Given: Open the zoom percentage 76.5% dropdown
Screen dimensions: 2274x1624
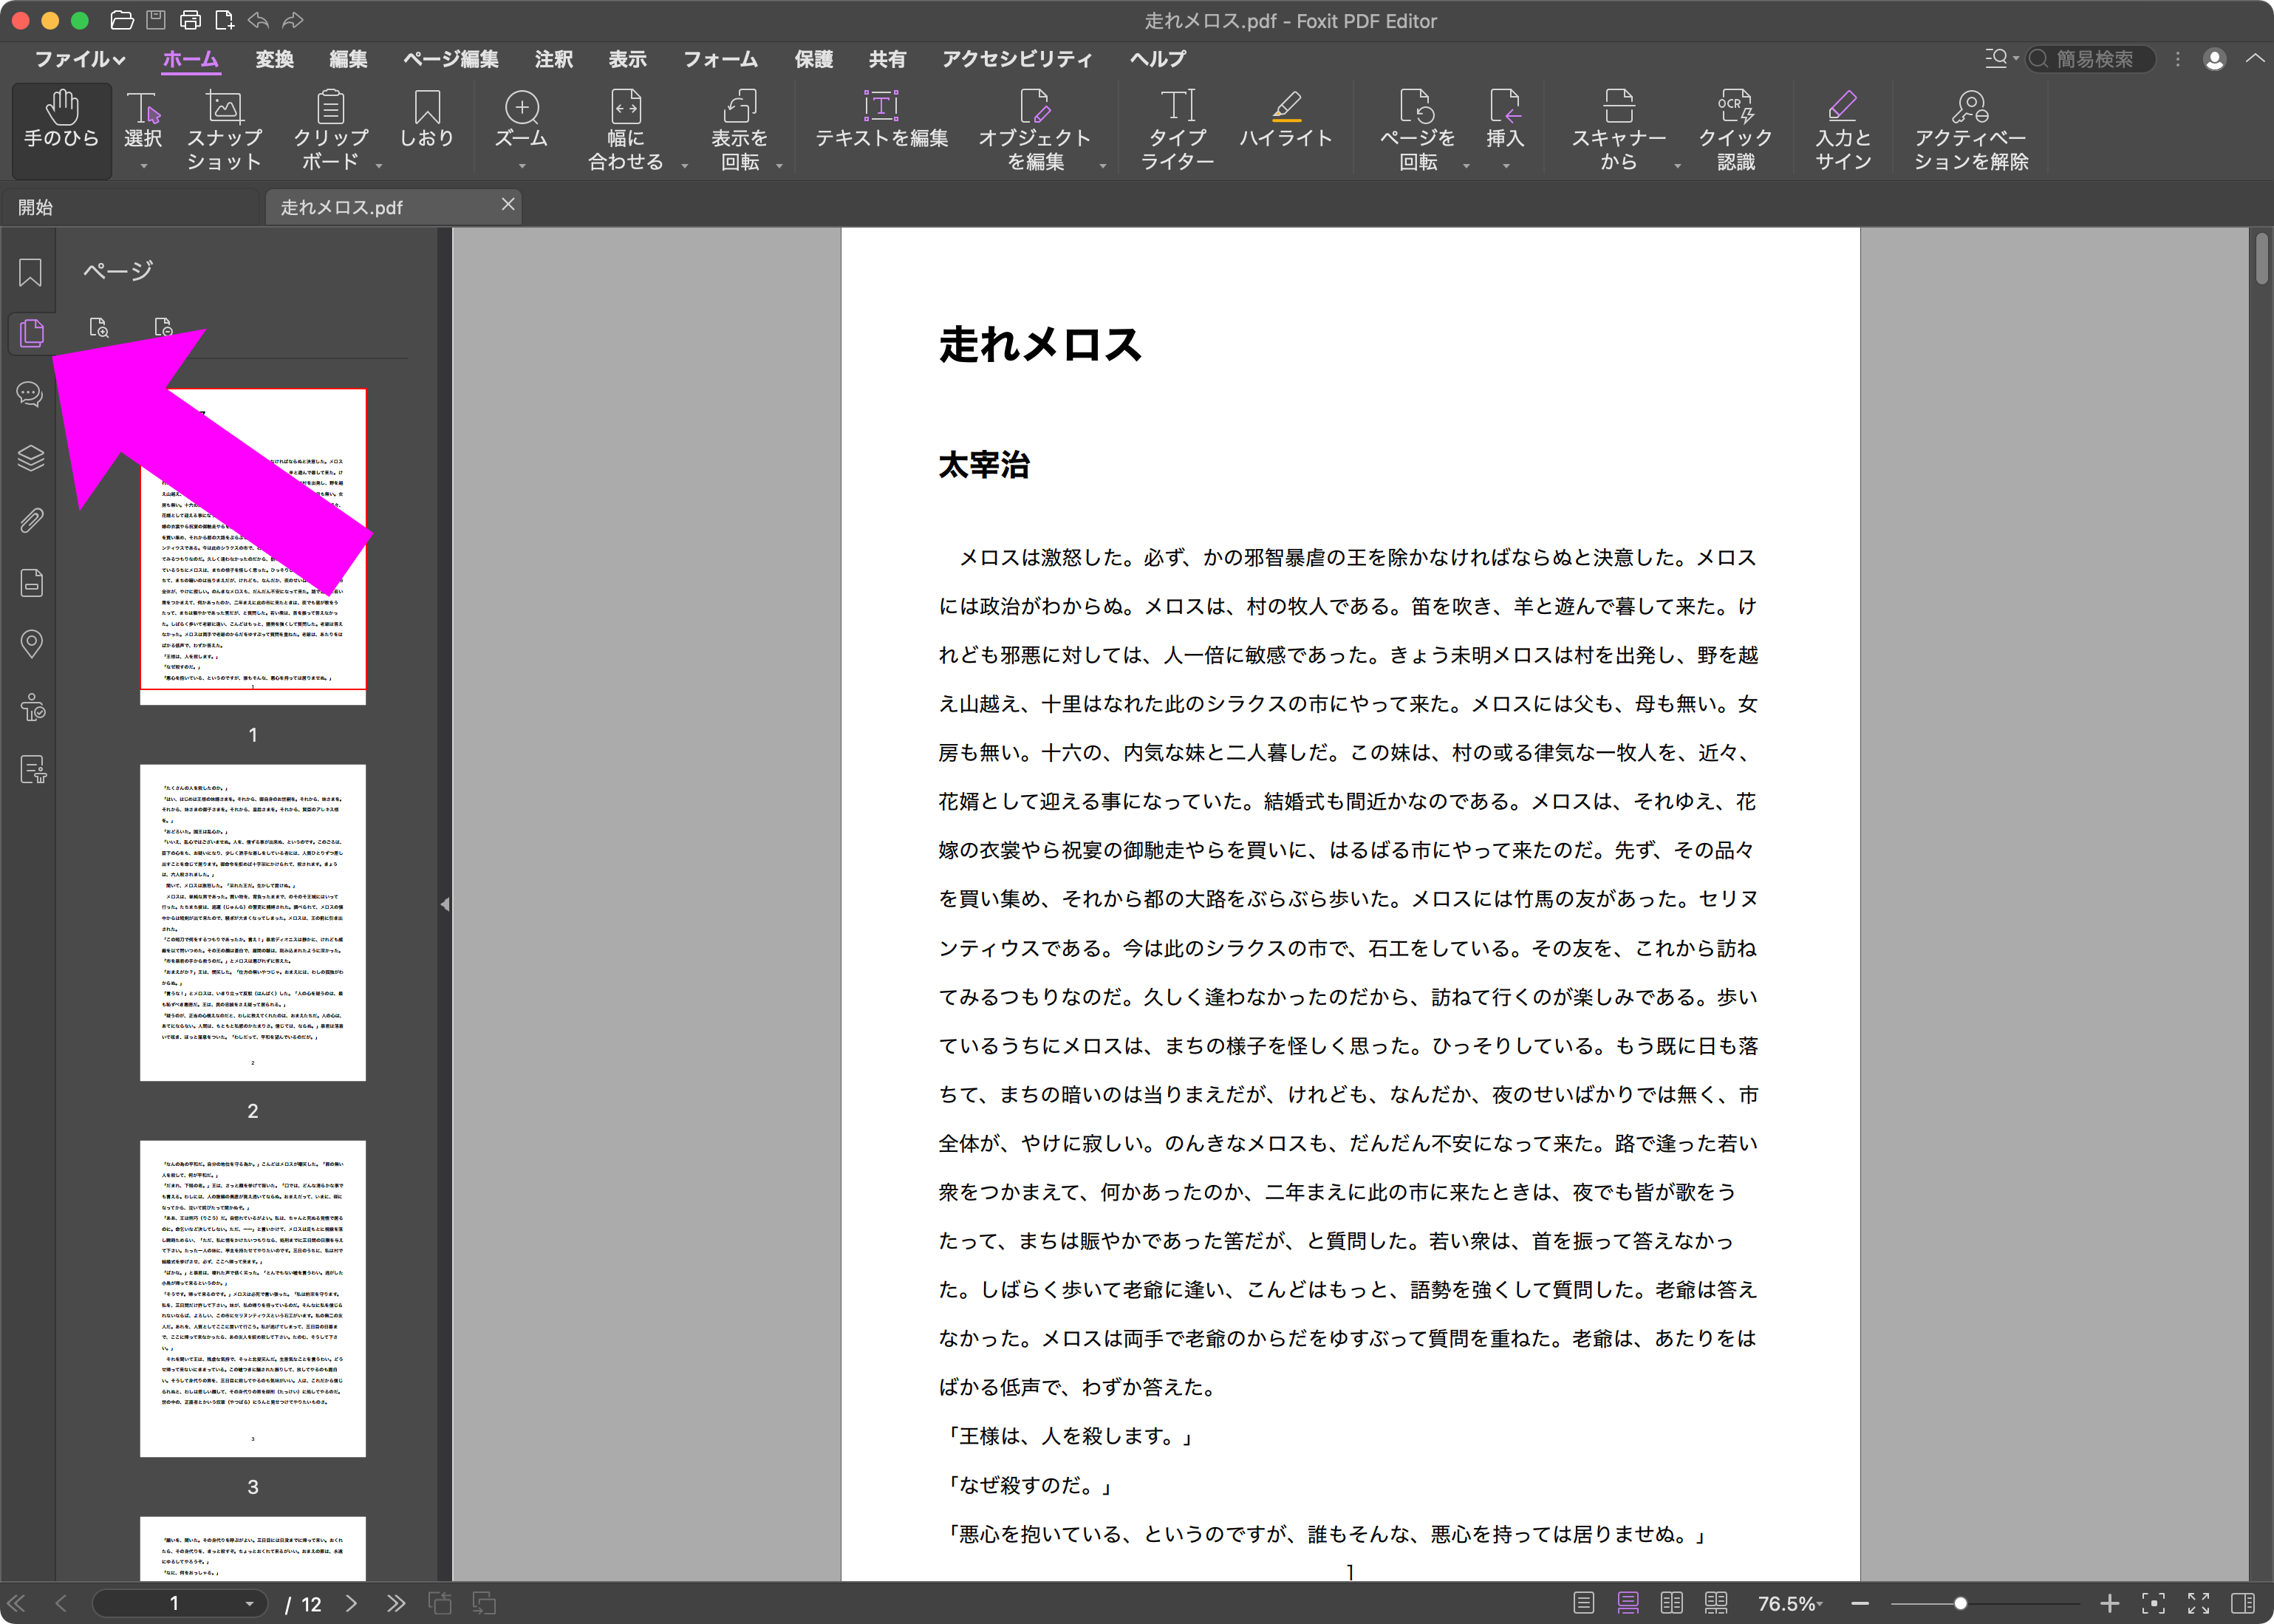Looking at the screenshot, I should tap(1790, 1603).
